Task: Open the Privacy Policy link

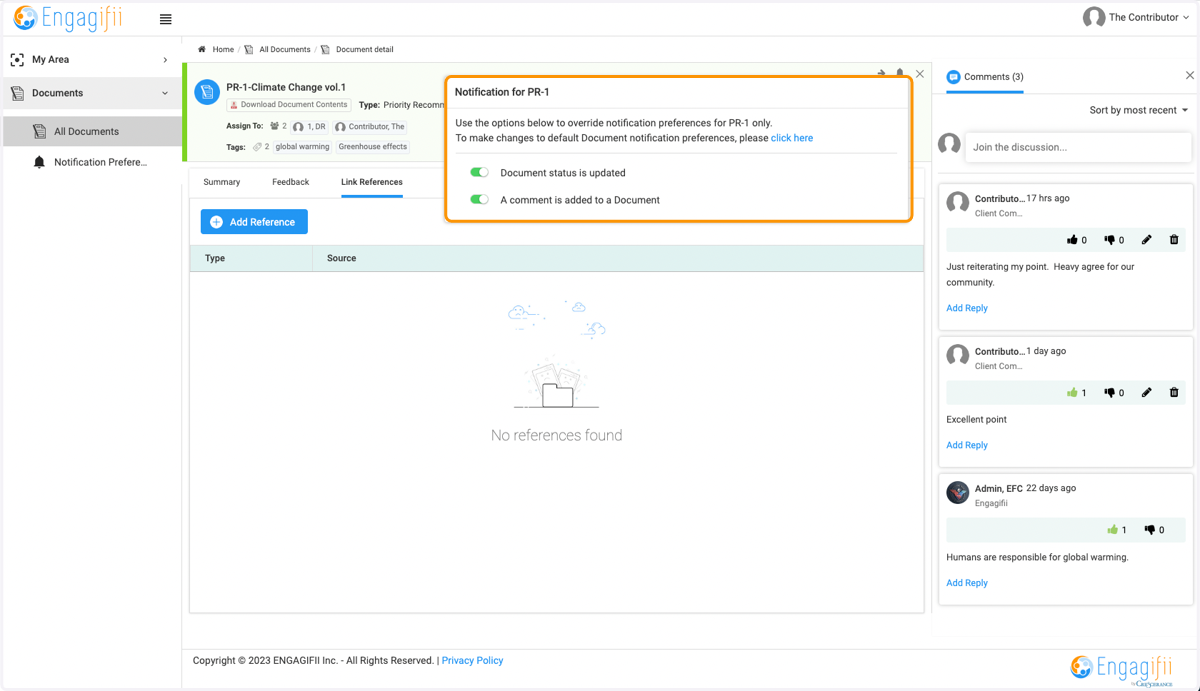Action: pos(472,660)
